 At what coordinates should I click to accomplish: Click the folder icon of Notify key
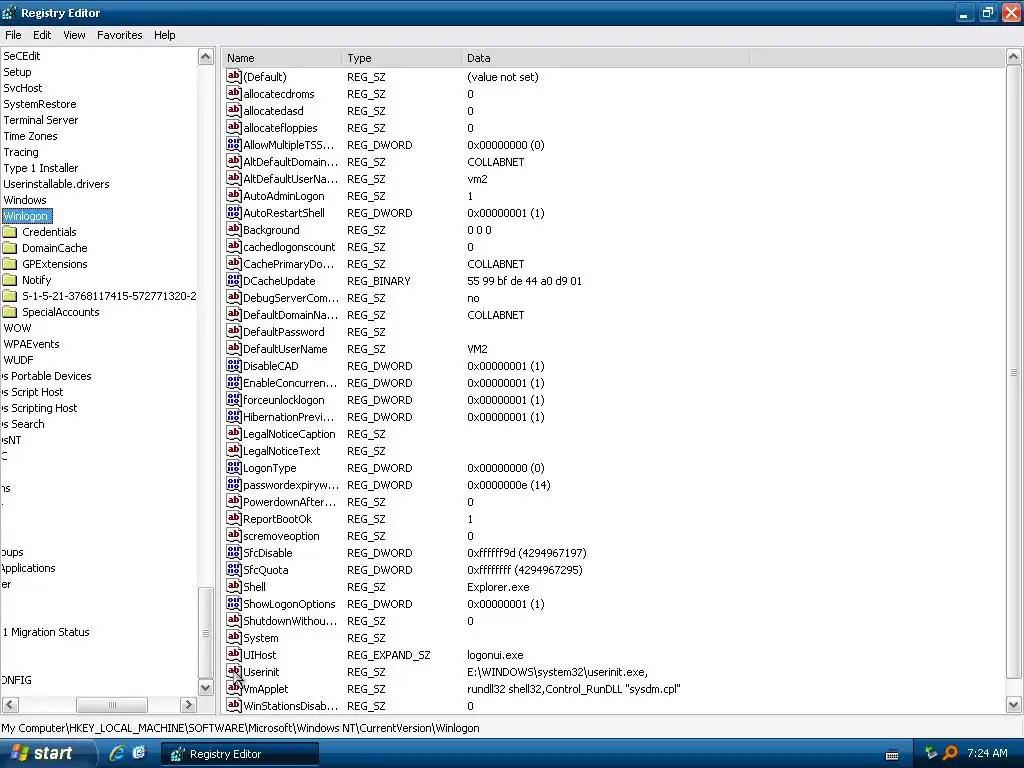tap(10, 280)
